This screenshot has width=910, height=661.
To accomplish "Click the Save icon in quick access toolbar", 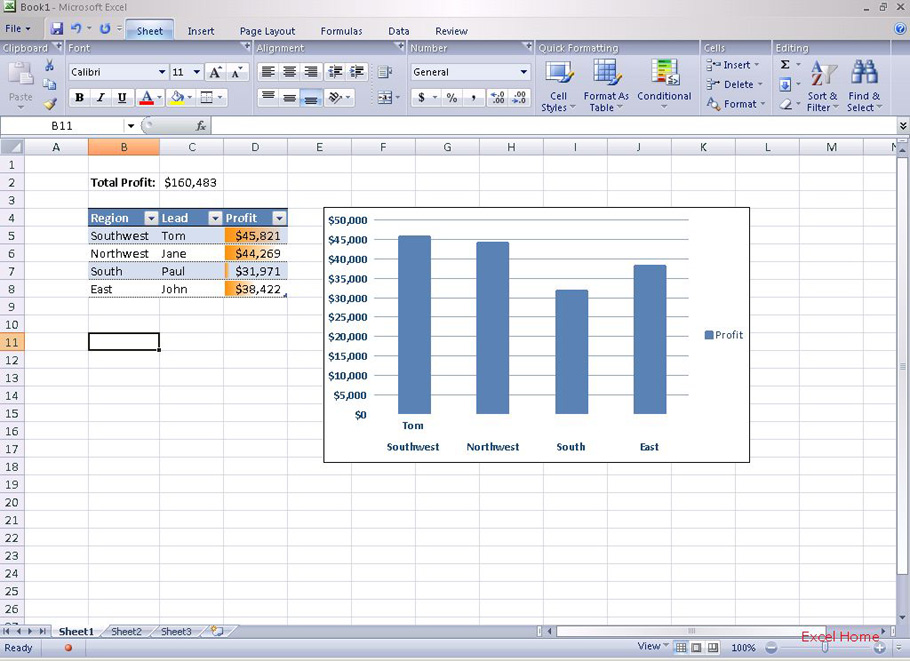I will (57, 30).
